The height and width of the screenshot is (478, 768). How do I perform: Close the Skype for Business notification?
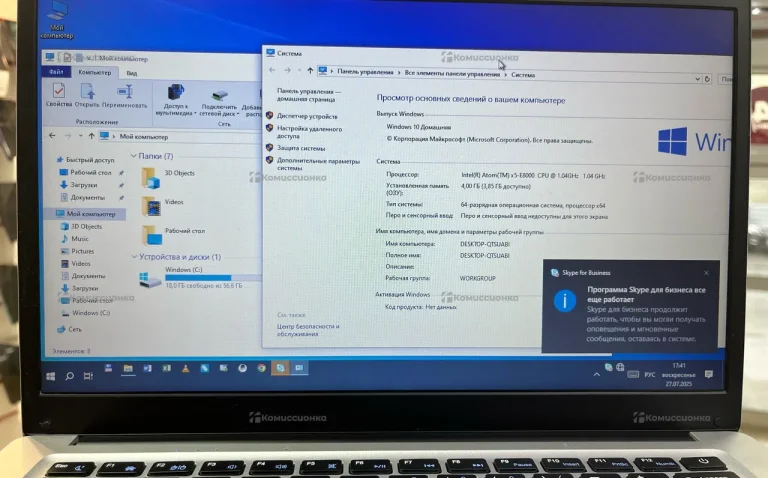pyautogui.click(x=706, y=273)
